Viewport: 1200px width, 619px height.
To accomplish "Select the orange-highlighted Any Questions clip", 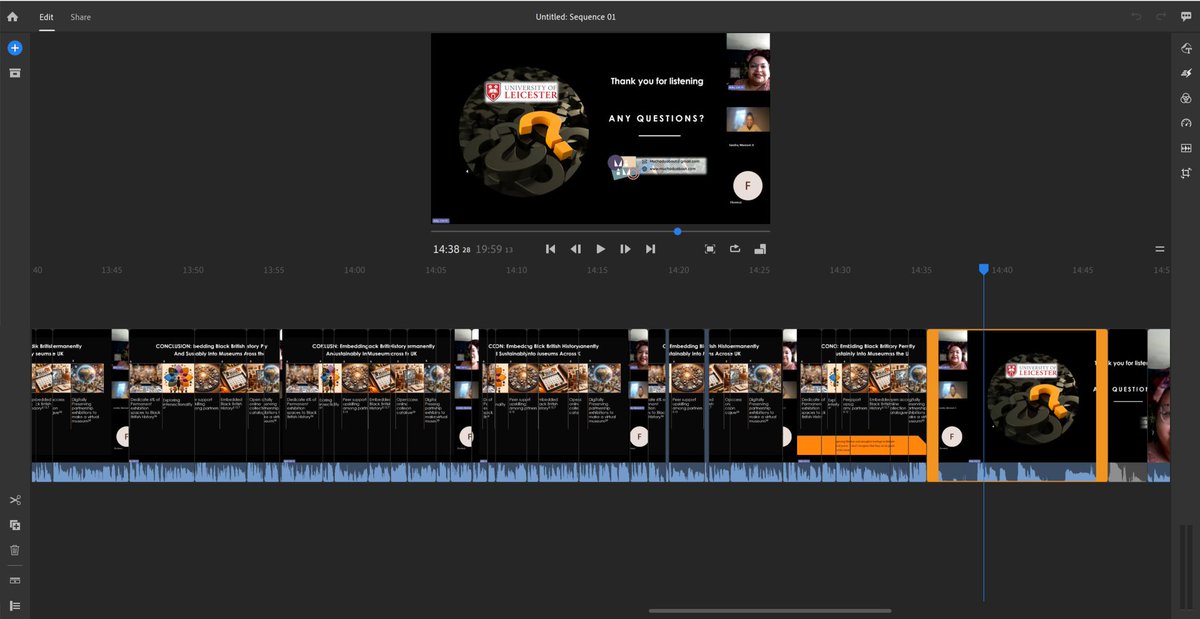I will point(1017,405).
